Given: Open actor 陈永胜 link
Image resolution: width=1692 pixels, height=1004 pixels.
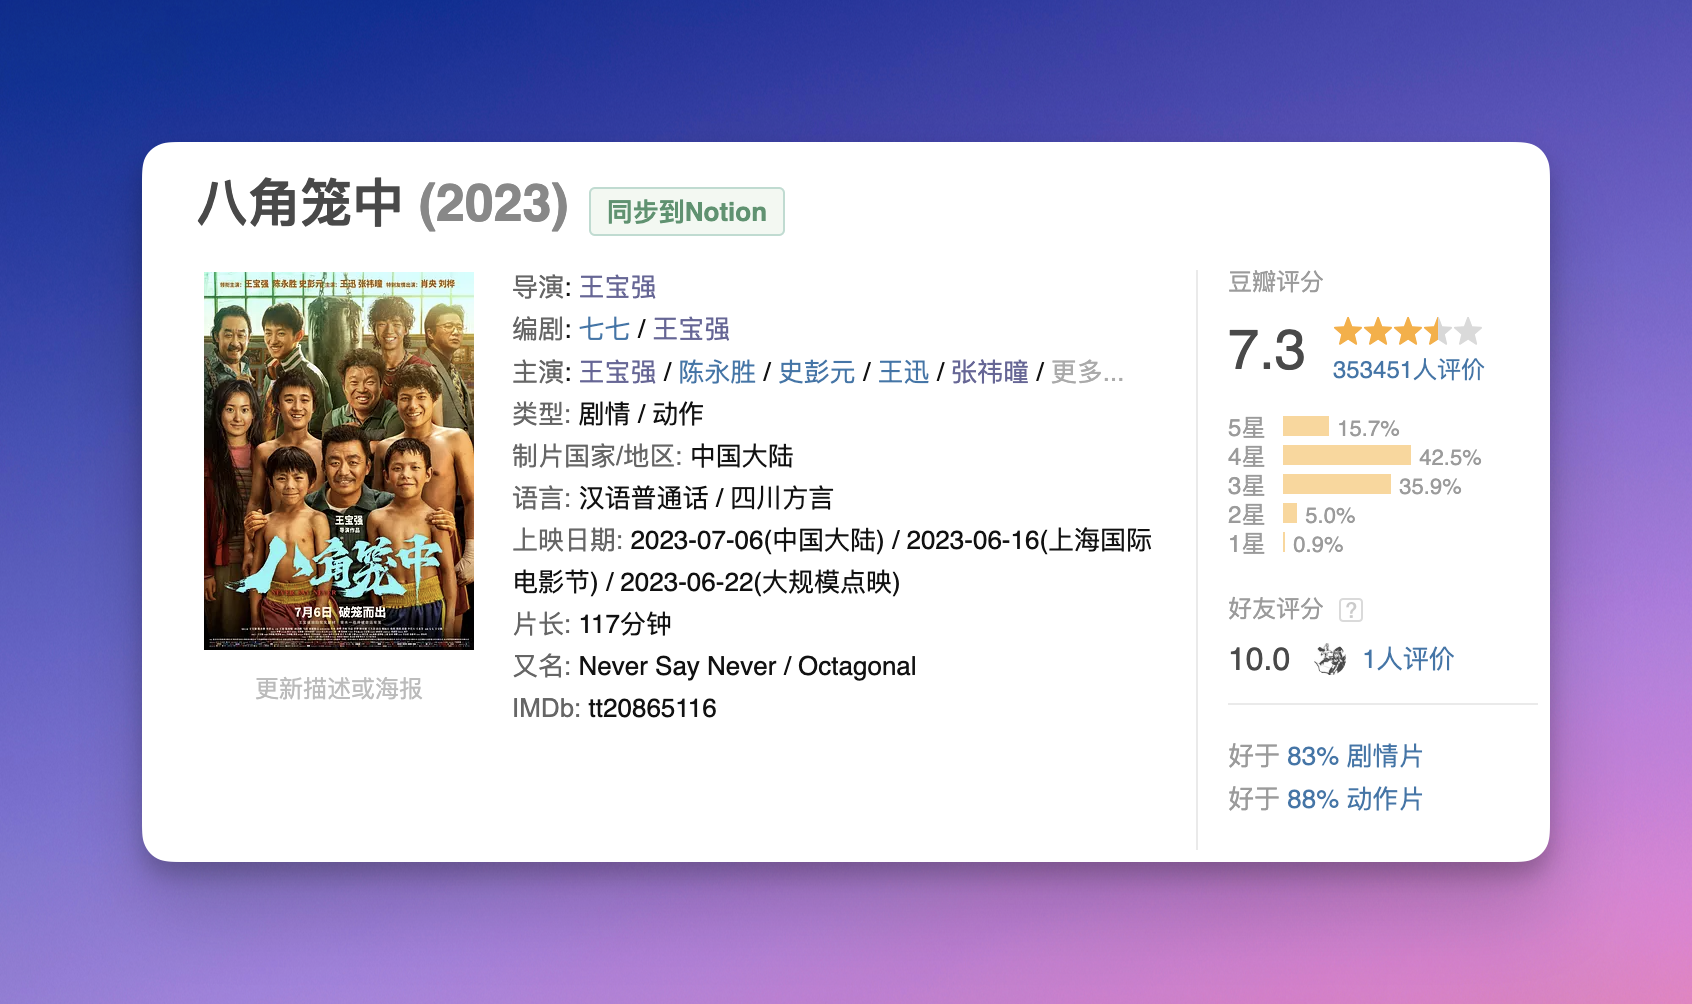Looking at the screenshot, I should 717,372.
